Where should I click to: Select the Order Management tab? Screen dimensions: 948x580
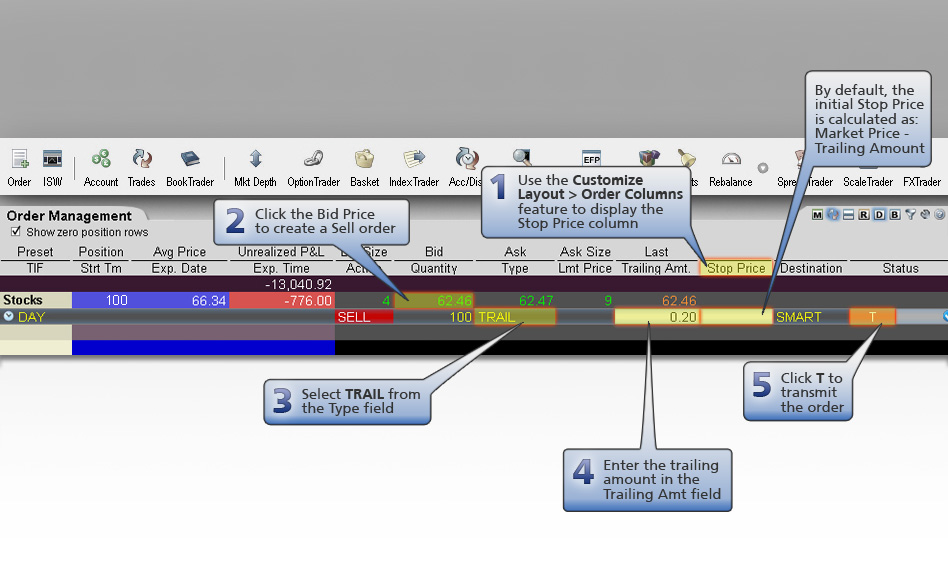pyautogui.click(x=70, y=216)
